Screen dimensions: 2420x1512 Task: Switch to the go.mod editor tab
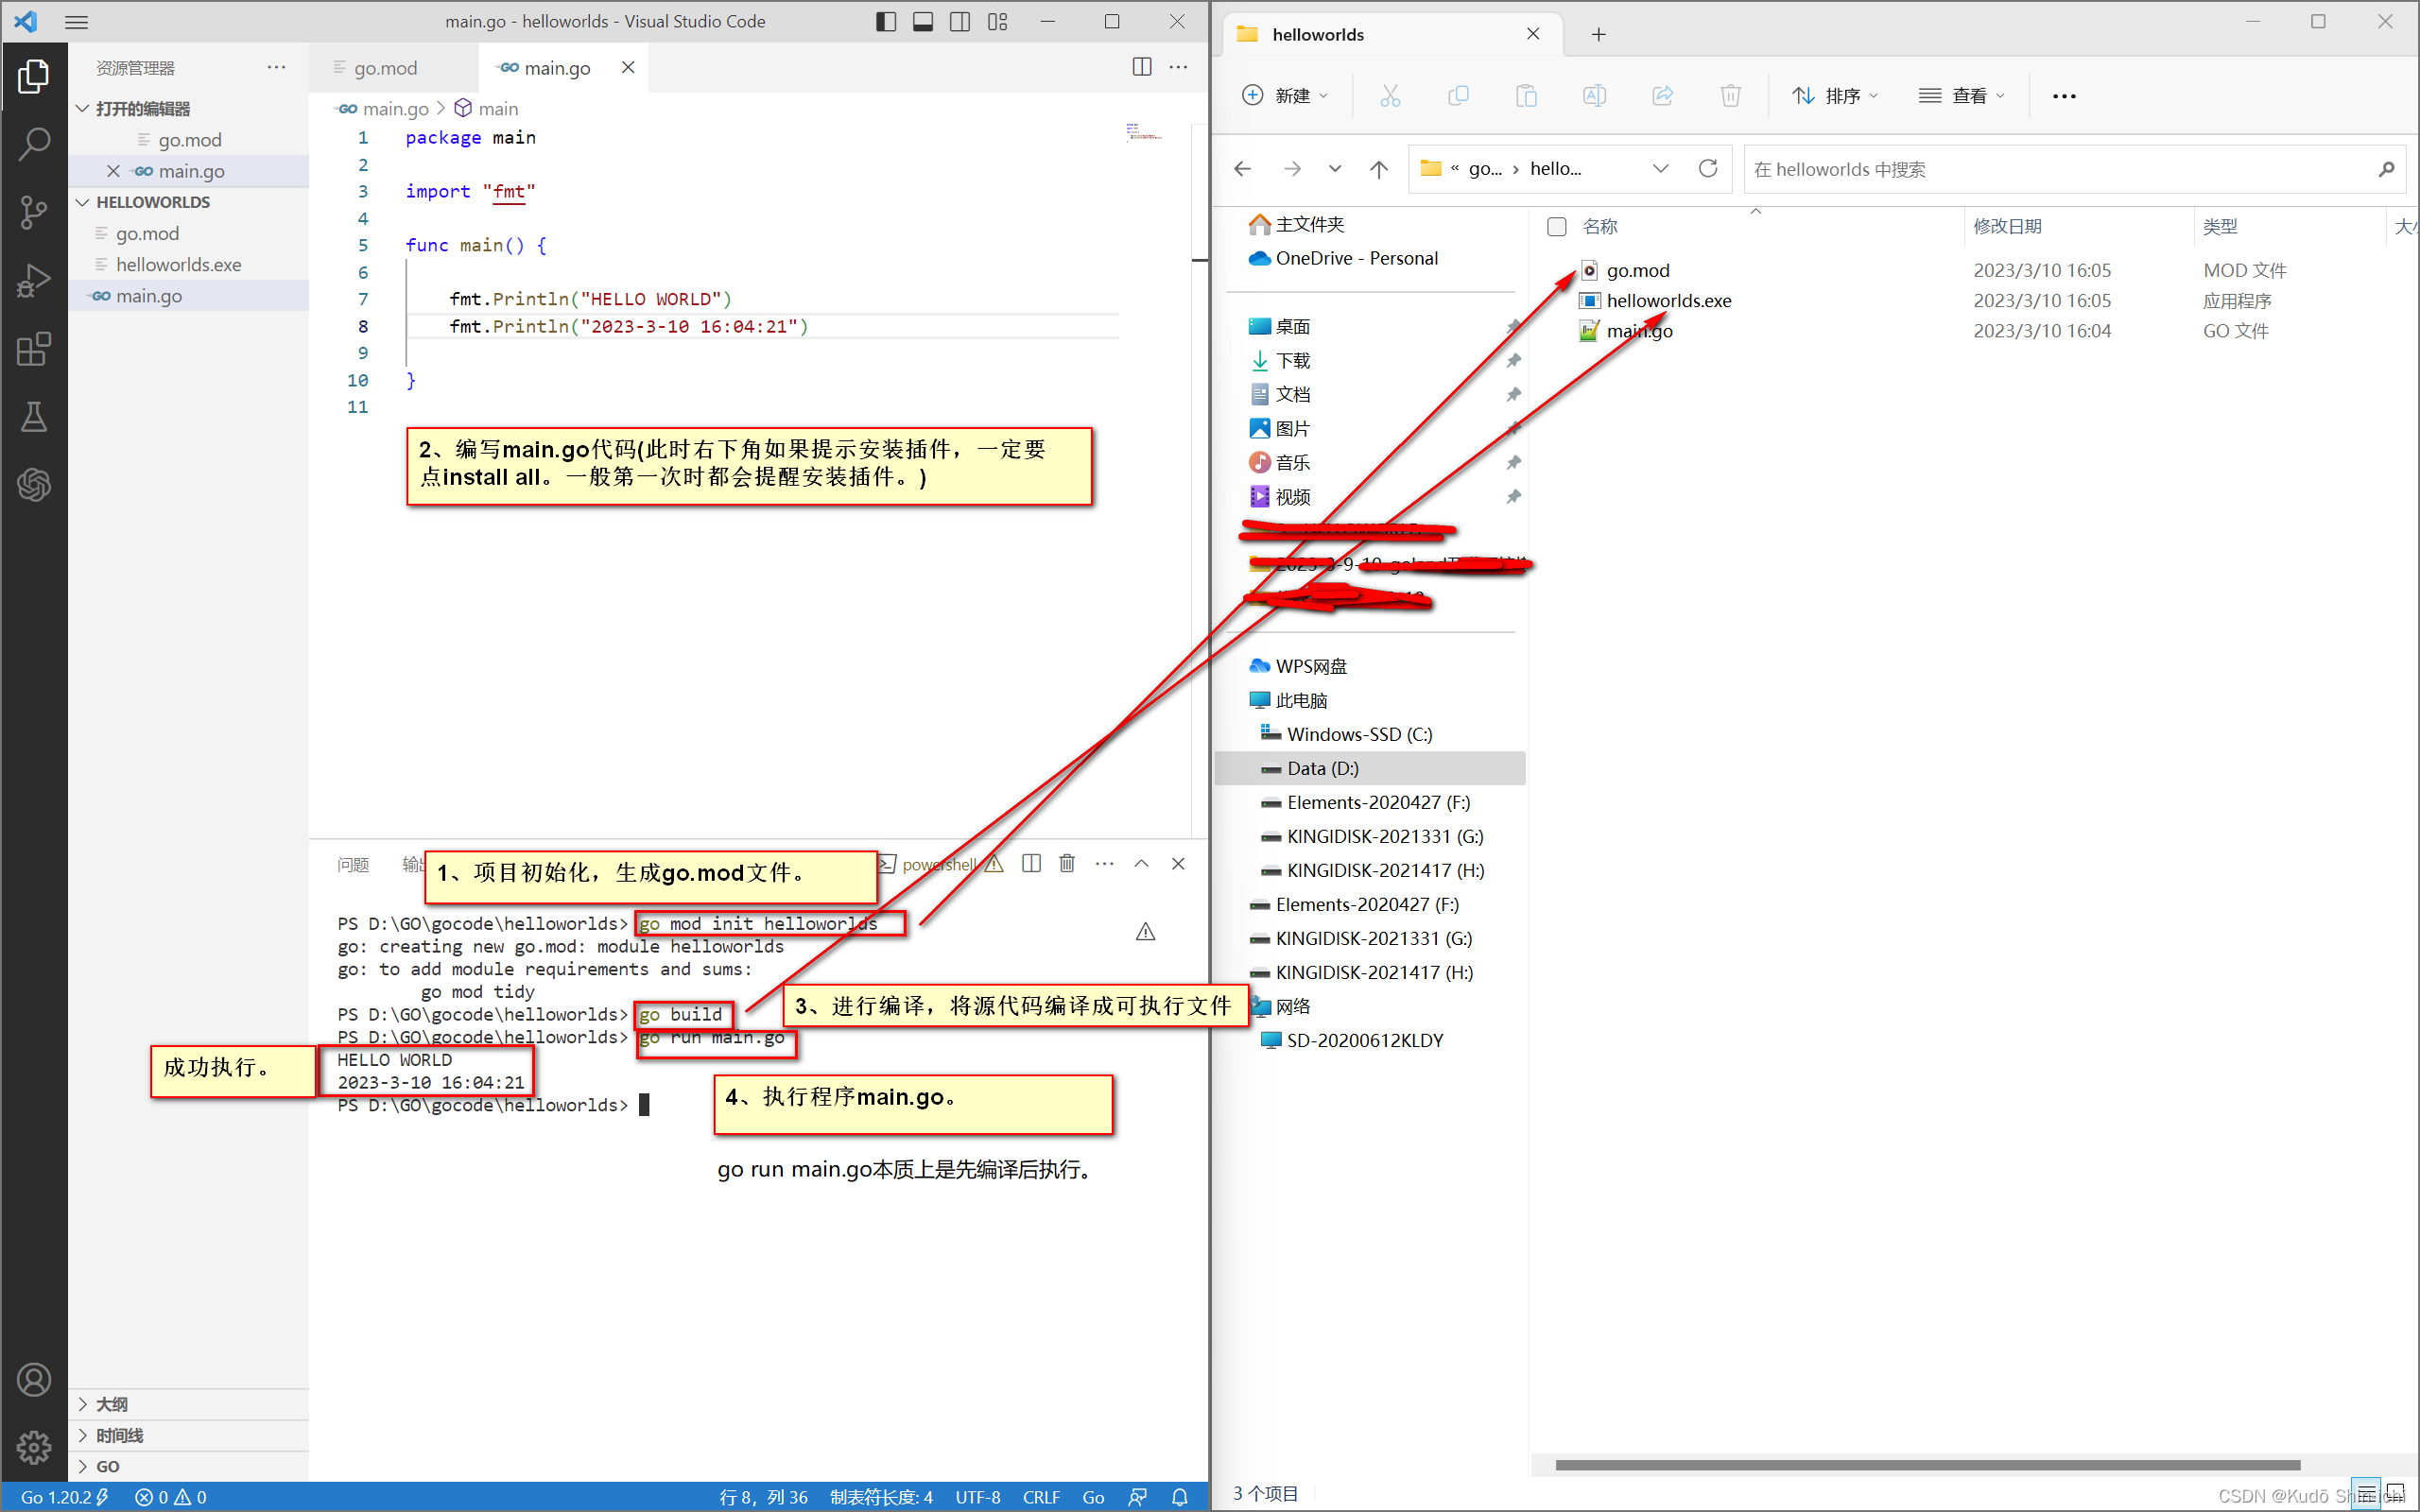click(385, 68)
